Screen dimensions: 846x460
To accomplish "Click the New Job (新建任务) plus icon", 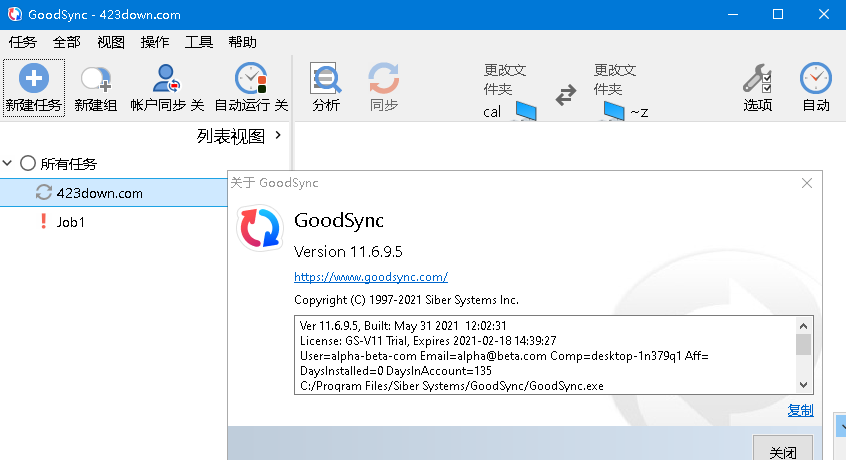I will 34,78.
